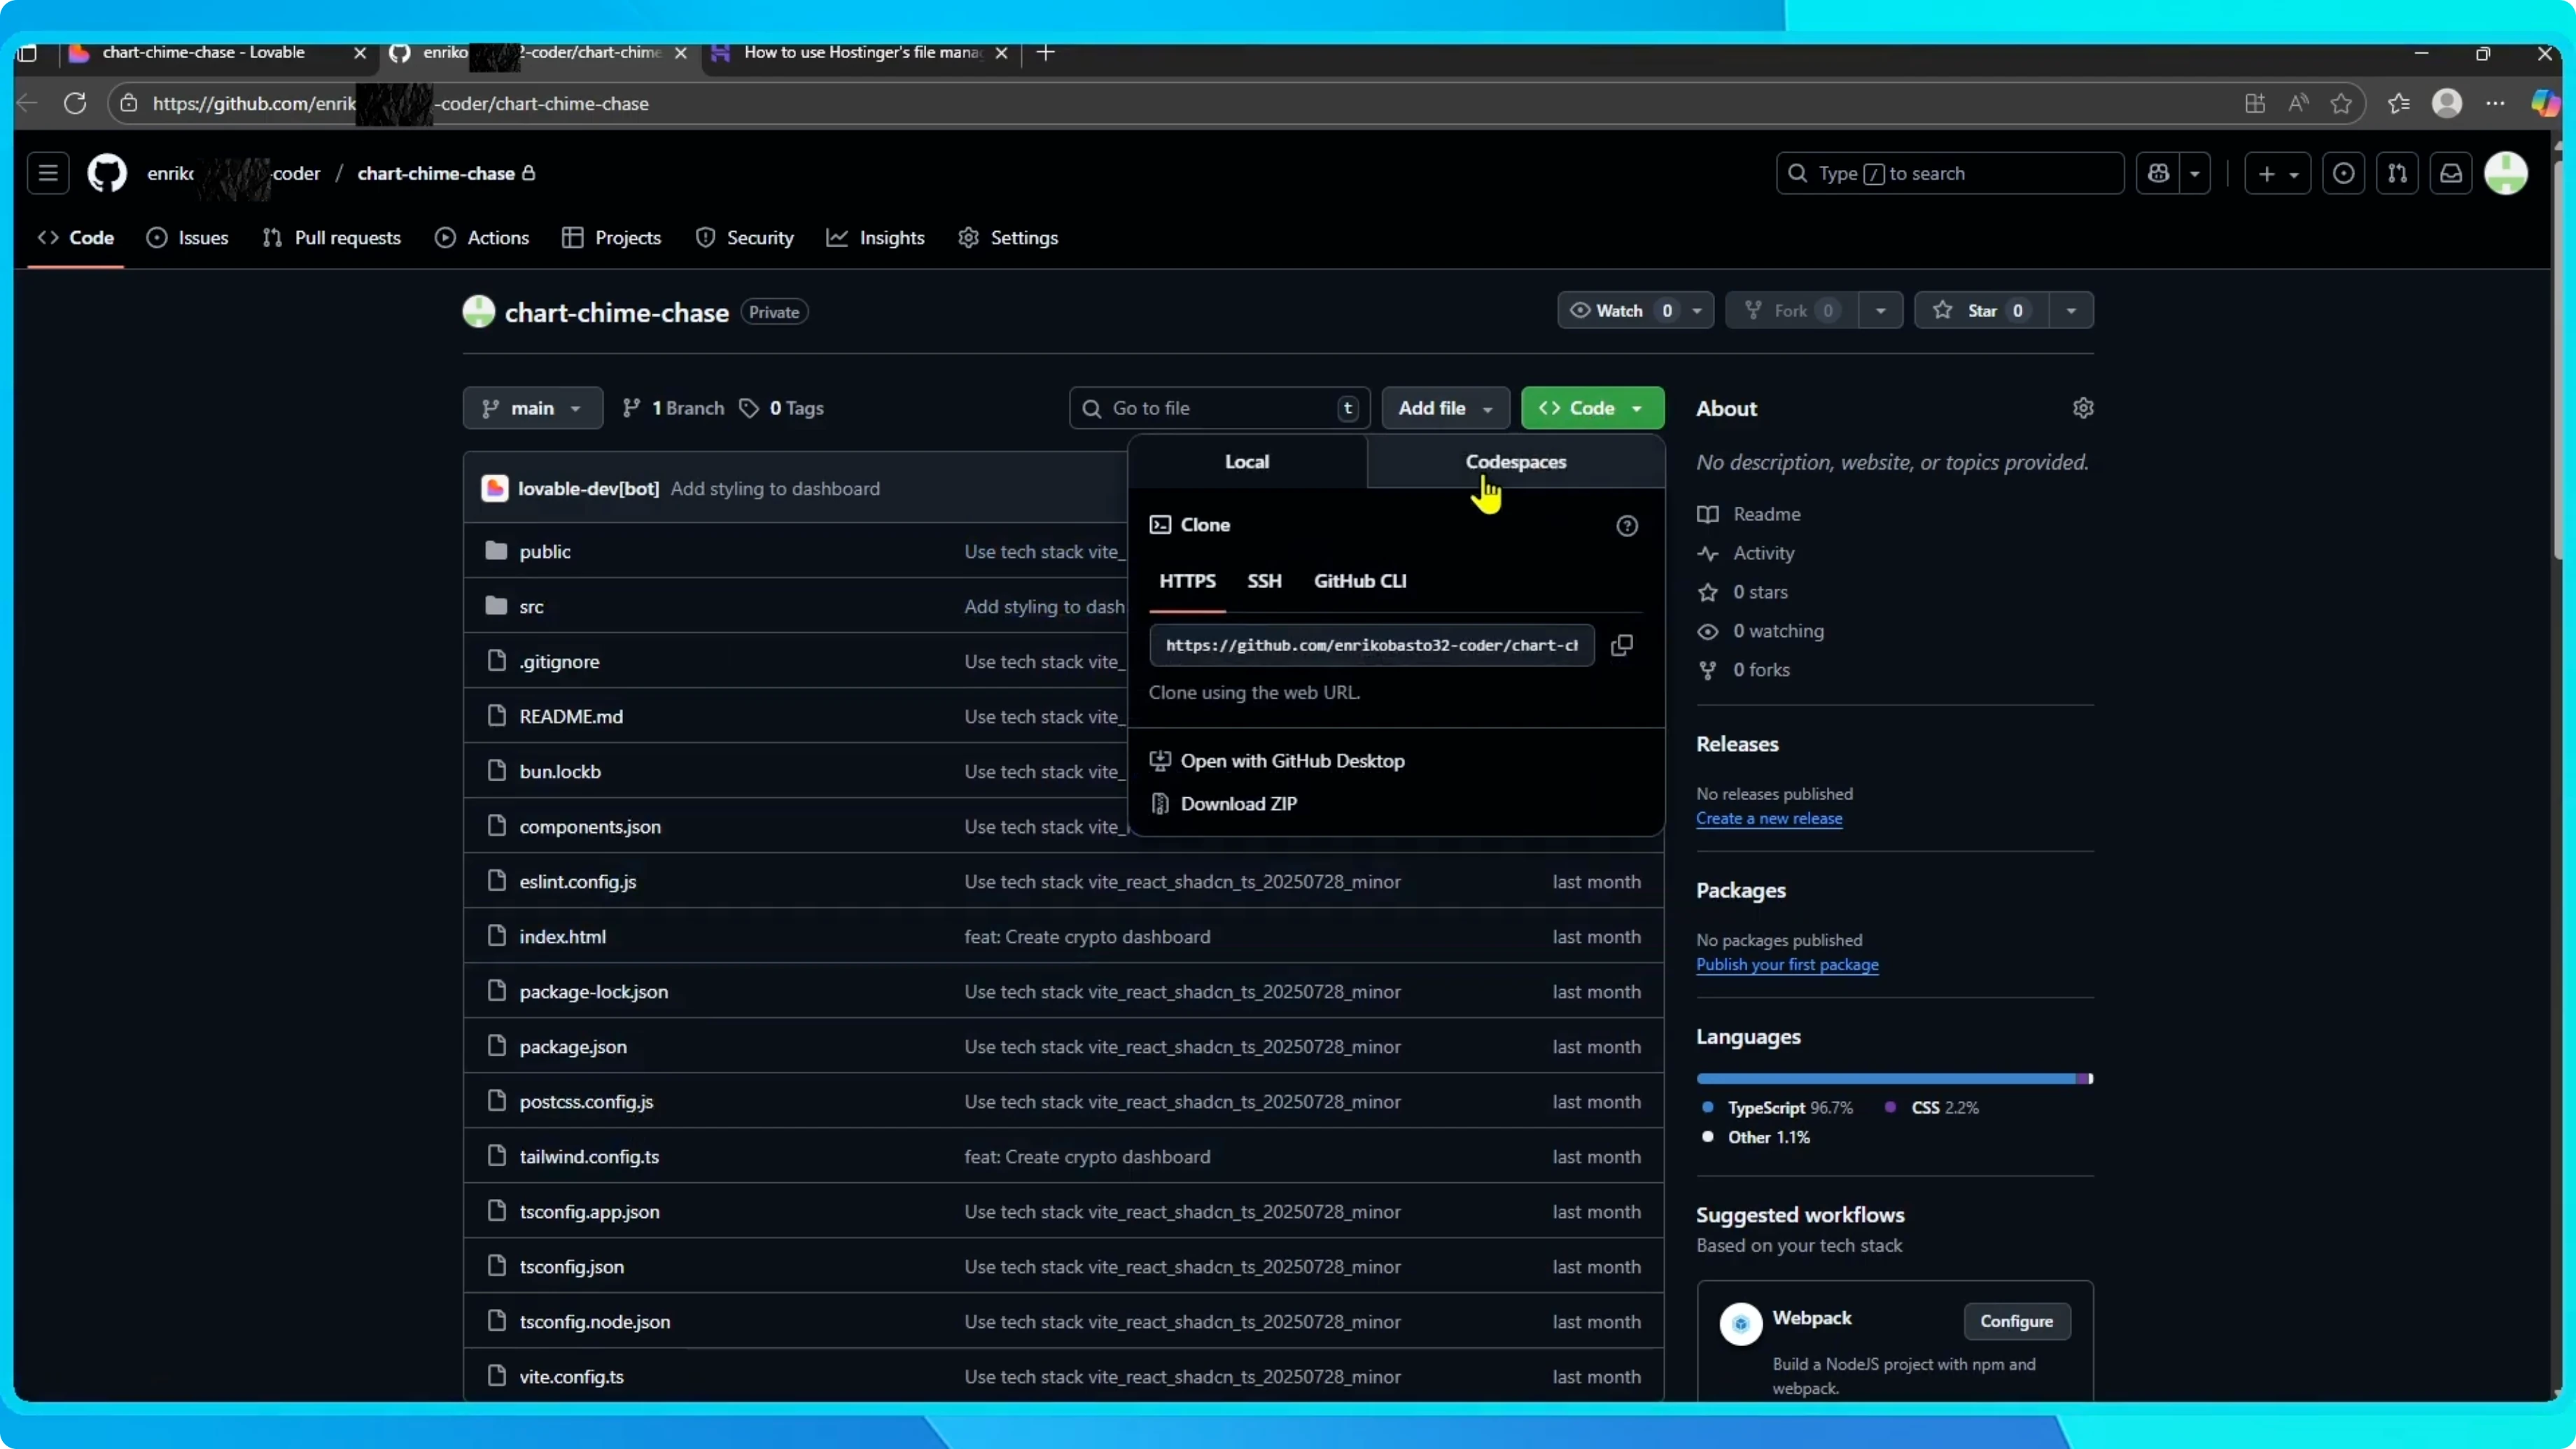2576x1449 pixels.
Task: Expand the Fork options dropdown arrow
Action: 1880,310
